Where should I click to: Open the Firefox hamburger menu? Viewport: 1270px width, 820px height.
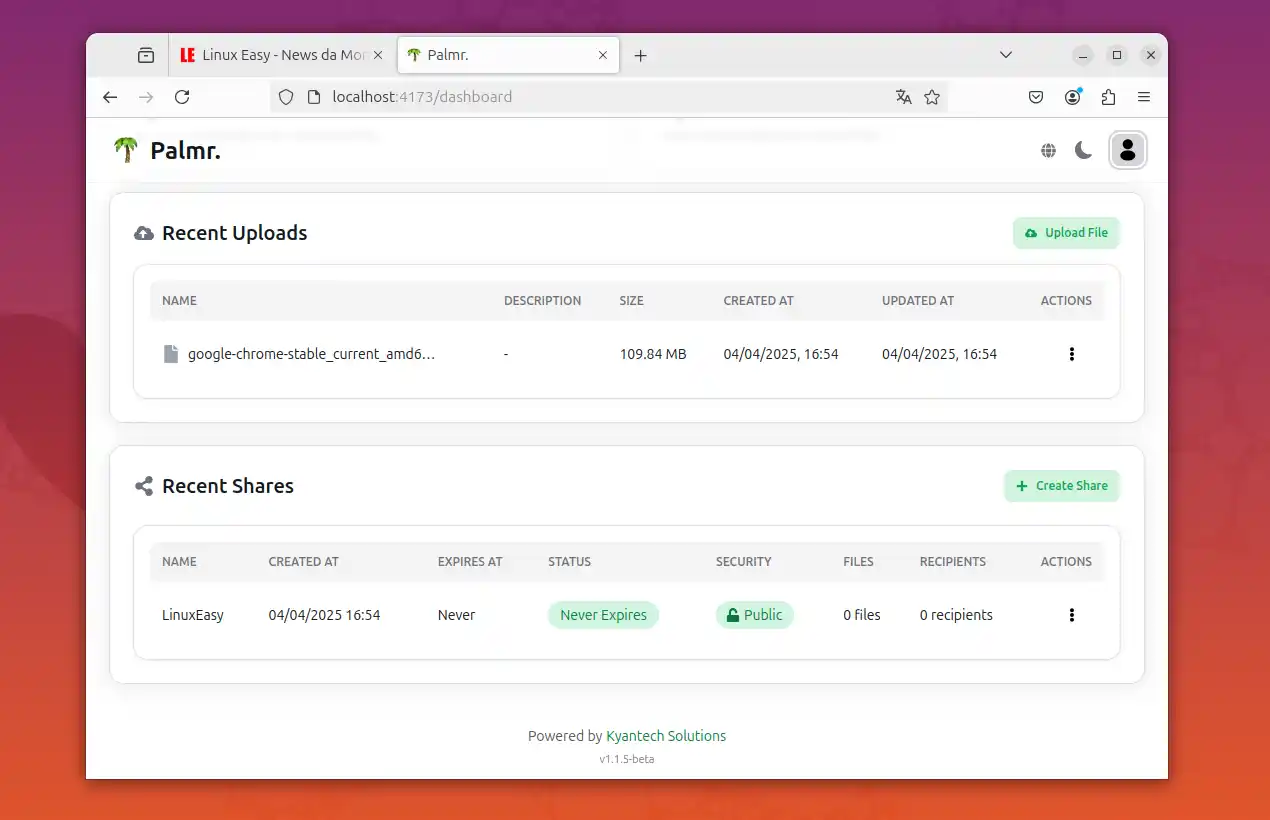pyautogui.click(x=1144, y=97)
